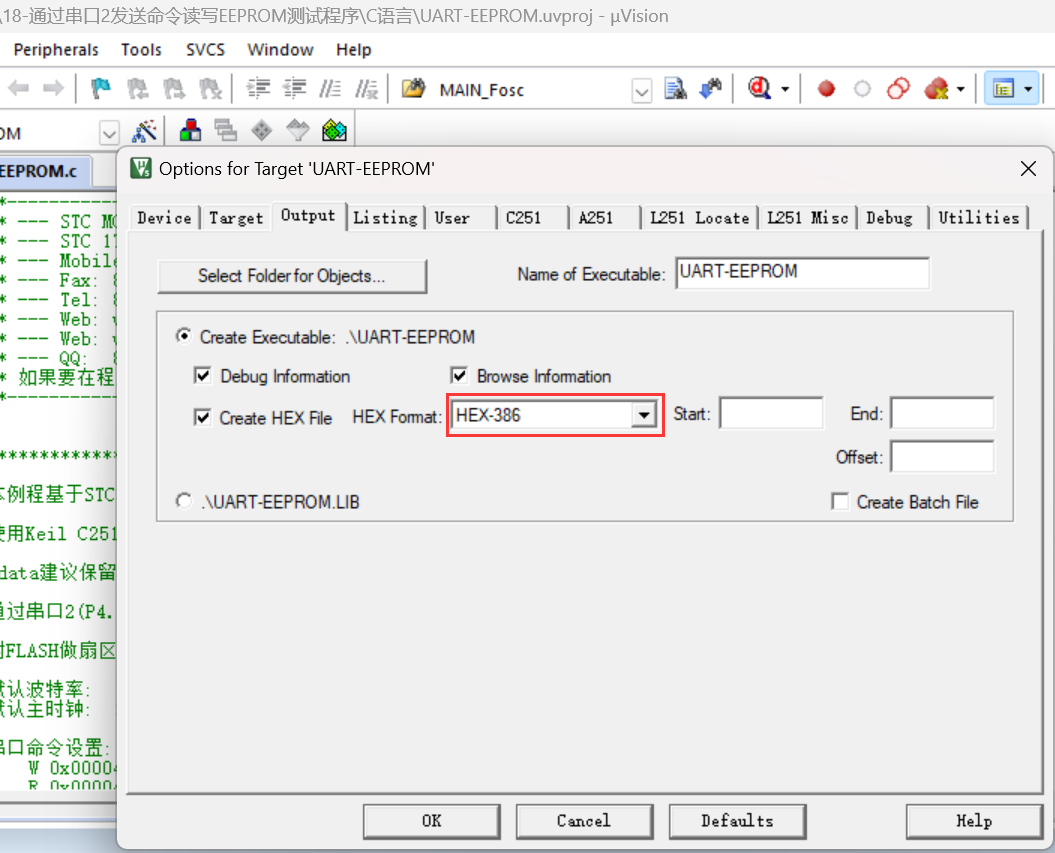Select Create Executable radio button
The width and height of the screenshot is (1055, 853).
pos(184,336)
